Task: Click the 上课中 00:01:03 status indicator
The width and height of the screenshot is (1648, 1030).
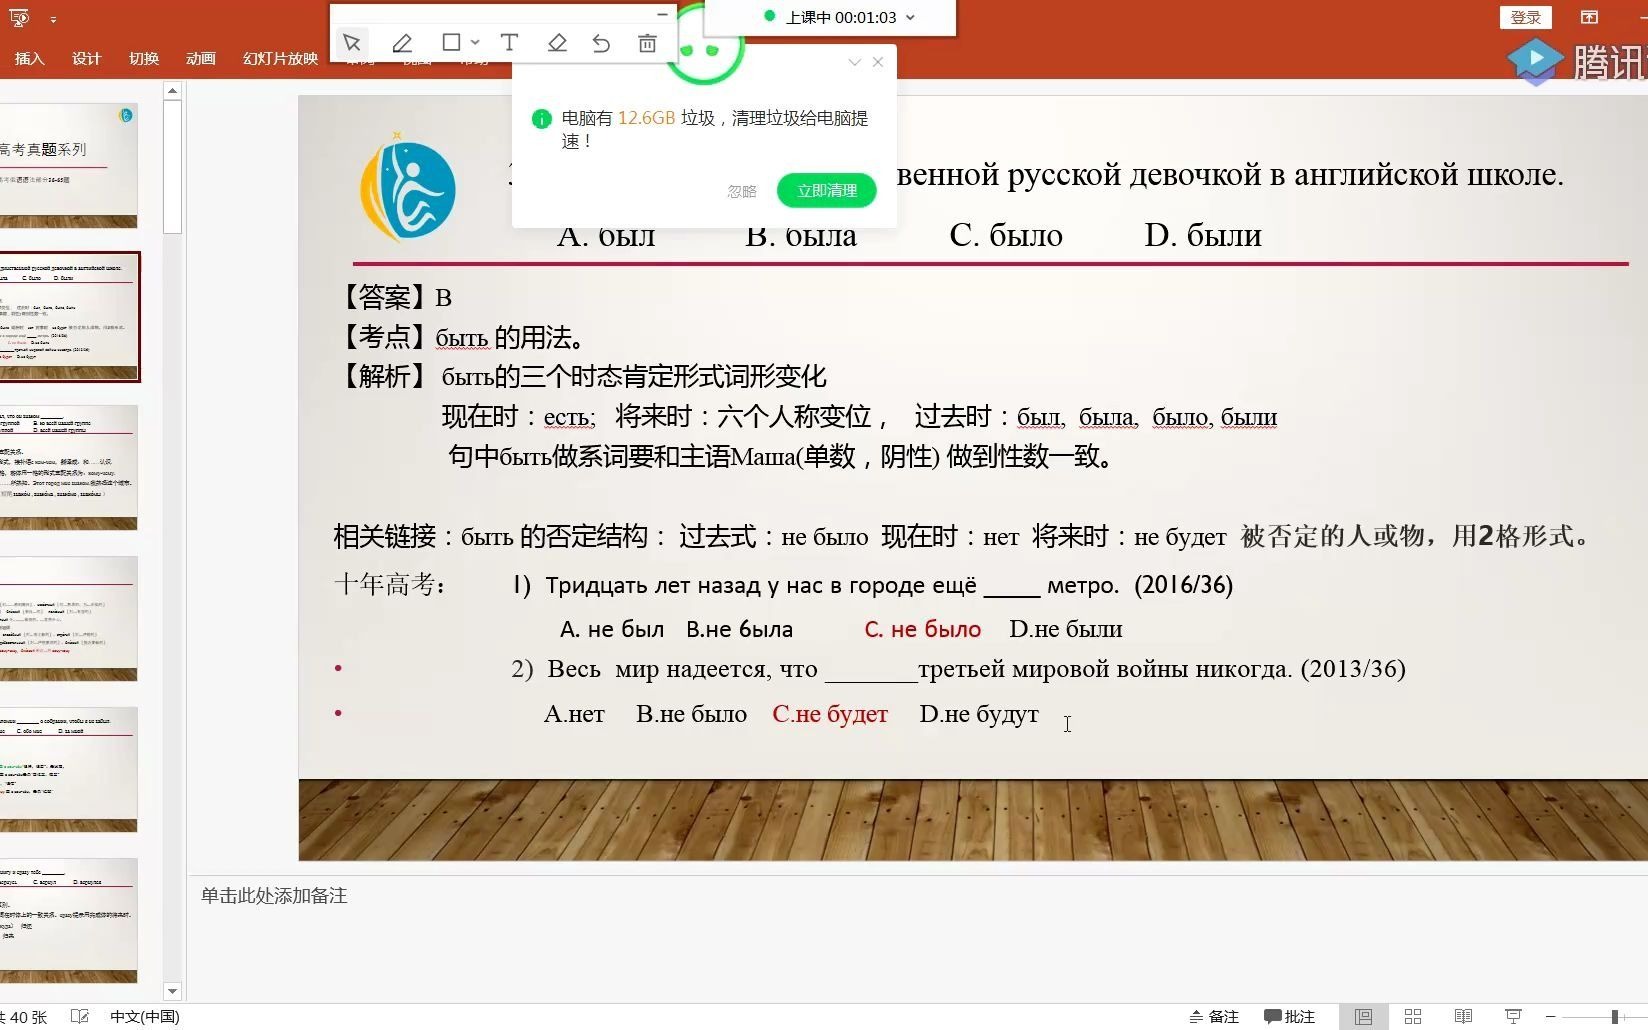Action: click(x=830, y=17)
